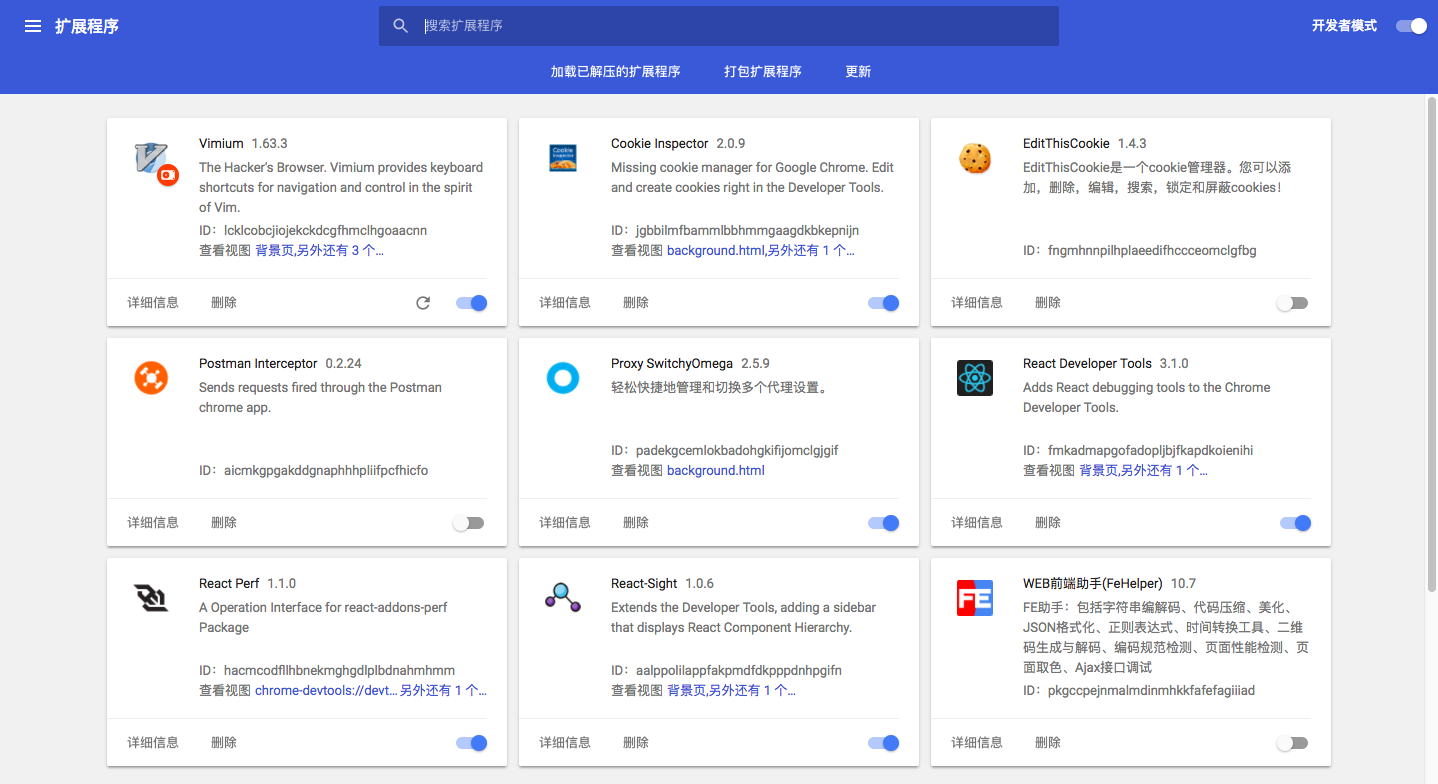Click the Vimium extension icon
The height and width of the screenshot is (784, 1438).
point(156,162)
